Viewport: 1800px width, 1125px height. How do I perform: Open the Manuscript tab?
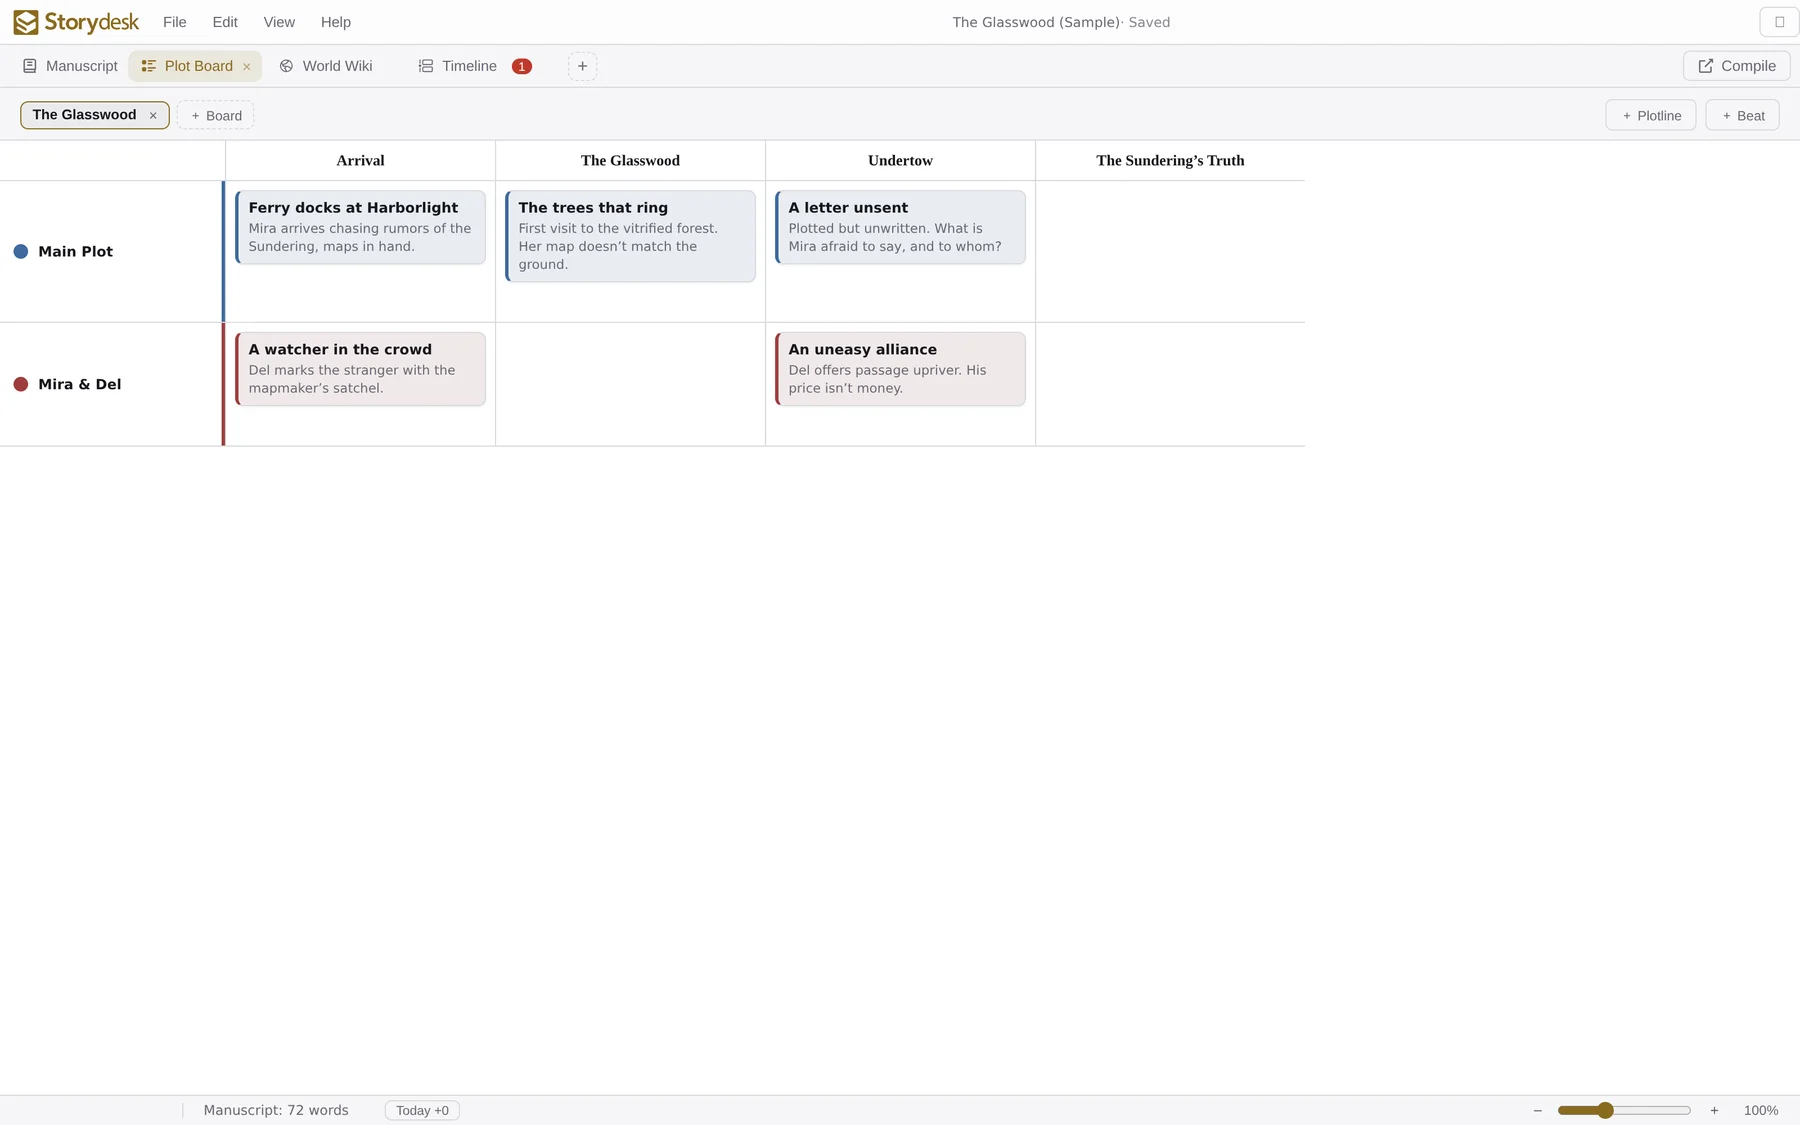coord(70,66)
